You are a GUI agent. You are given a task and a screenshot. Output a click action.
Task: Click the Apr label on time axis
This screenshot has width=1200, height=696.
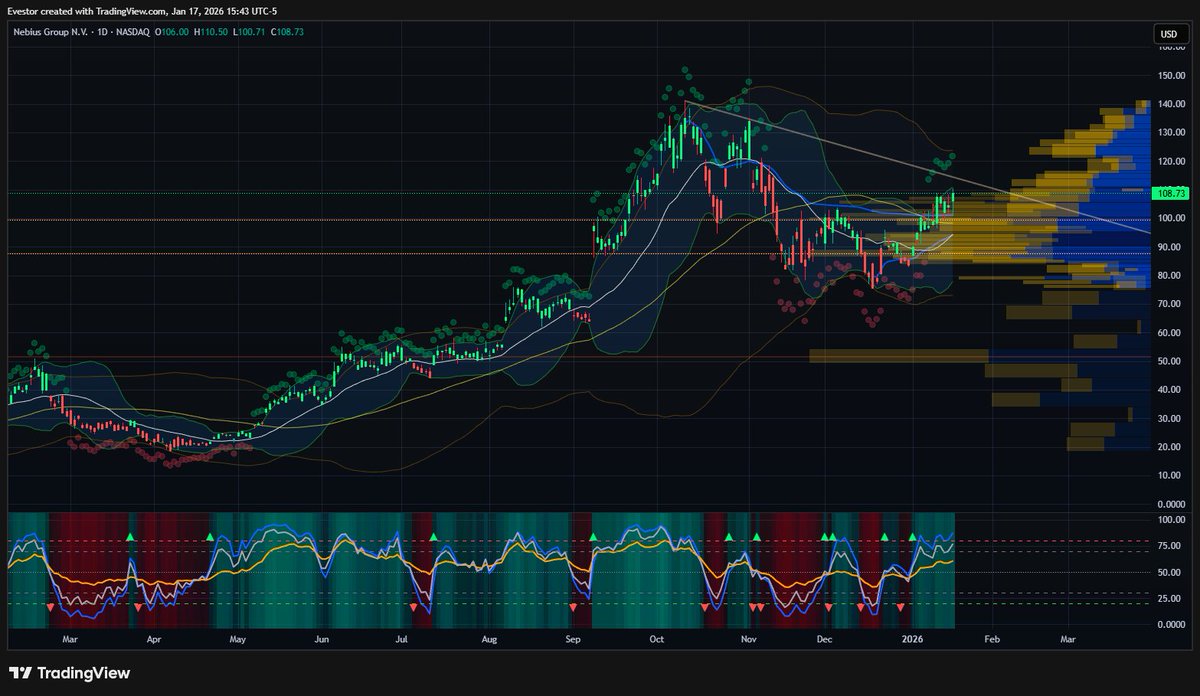tap(154, 638)
